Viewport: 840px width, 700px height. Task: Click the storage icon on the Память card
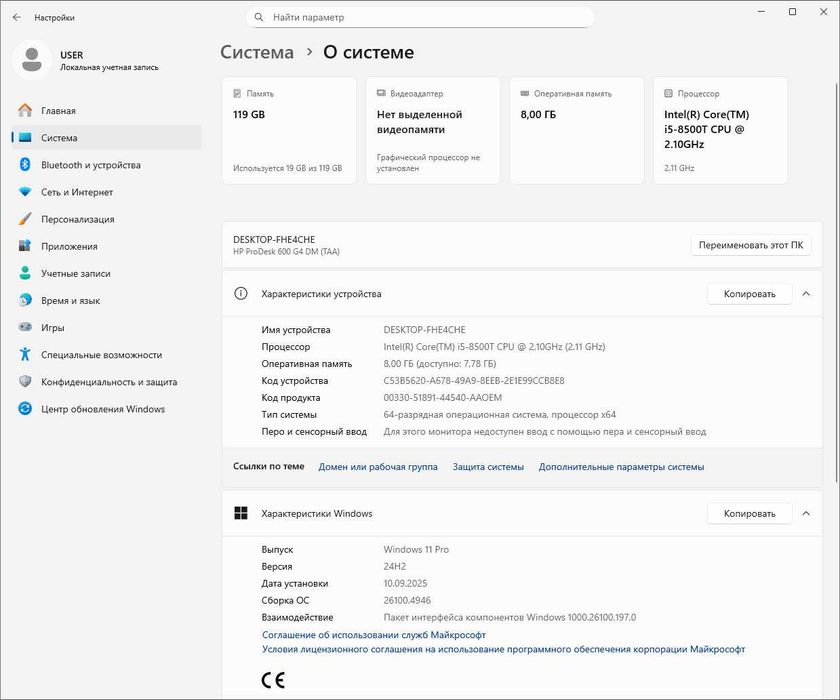[x=237, y=94]
